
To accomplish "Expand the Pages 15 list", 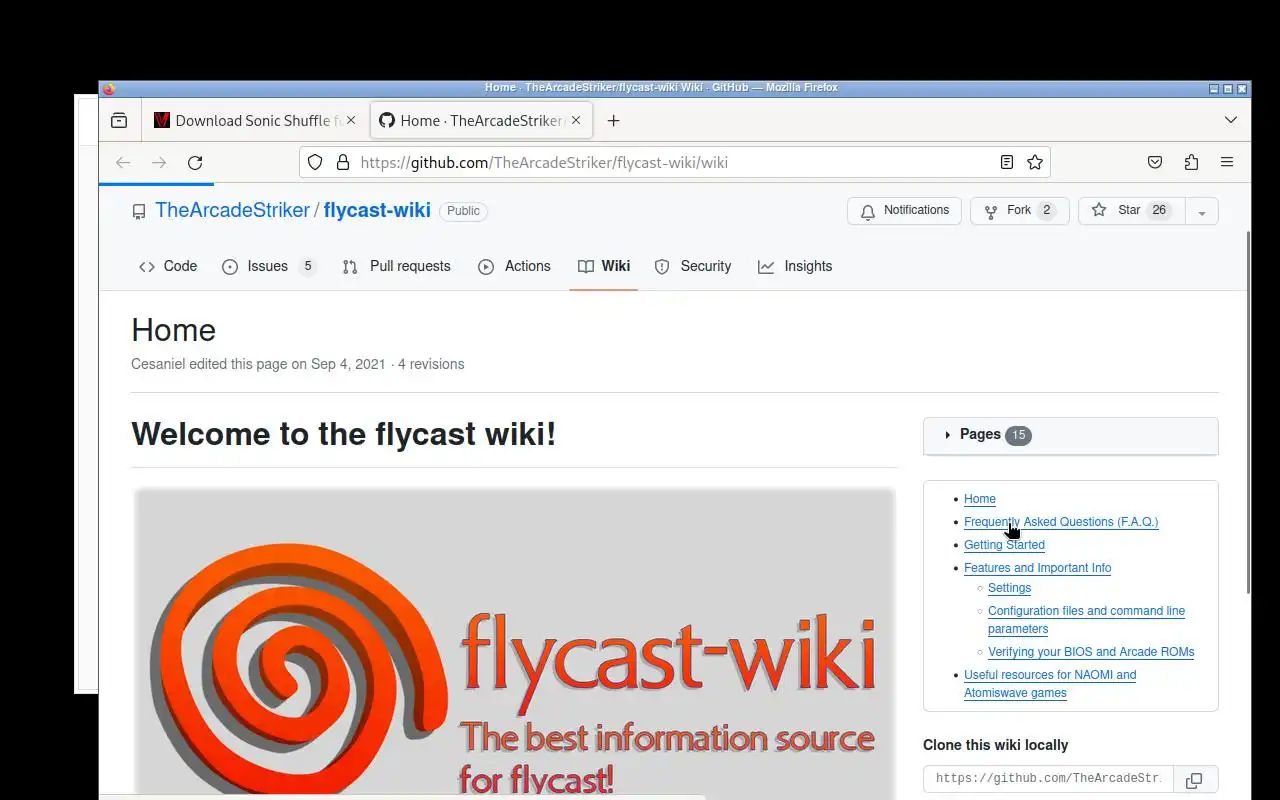I will [1070, 435].
